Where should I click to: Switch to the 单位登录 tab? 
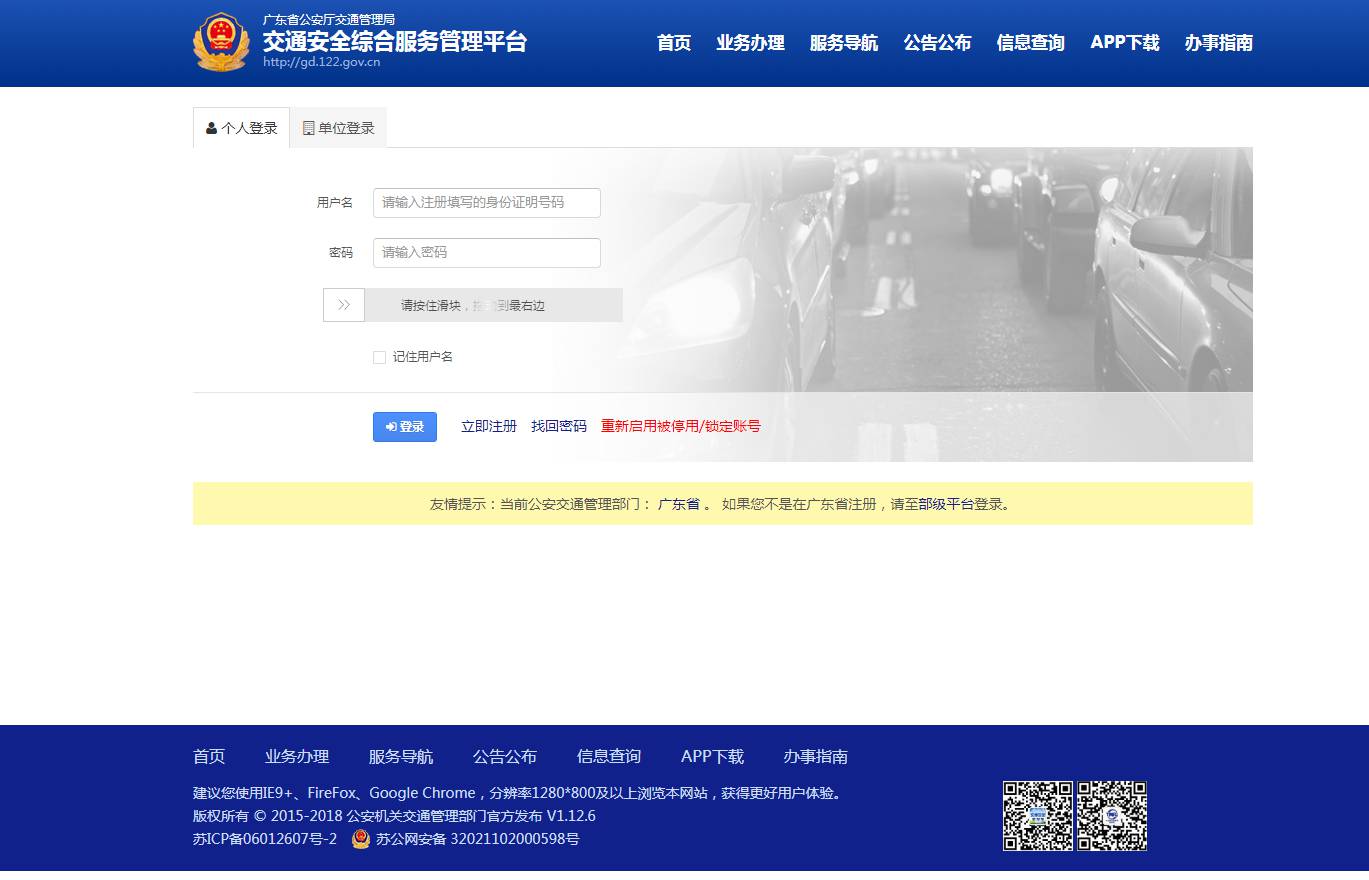click(x=338, y=128)
